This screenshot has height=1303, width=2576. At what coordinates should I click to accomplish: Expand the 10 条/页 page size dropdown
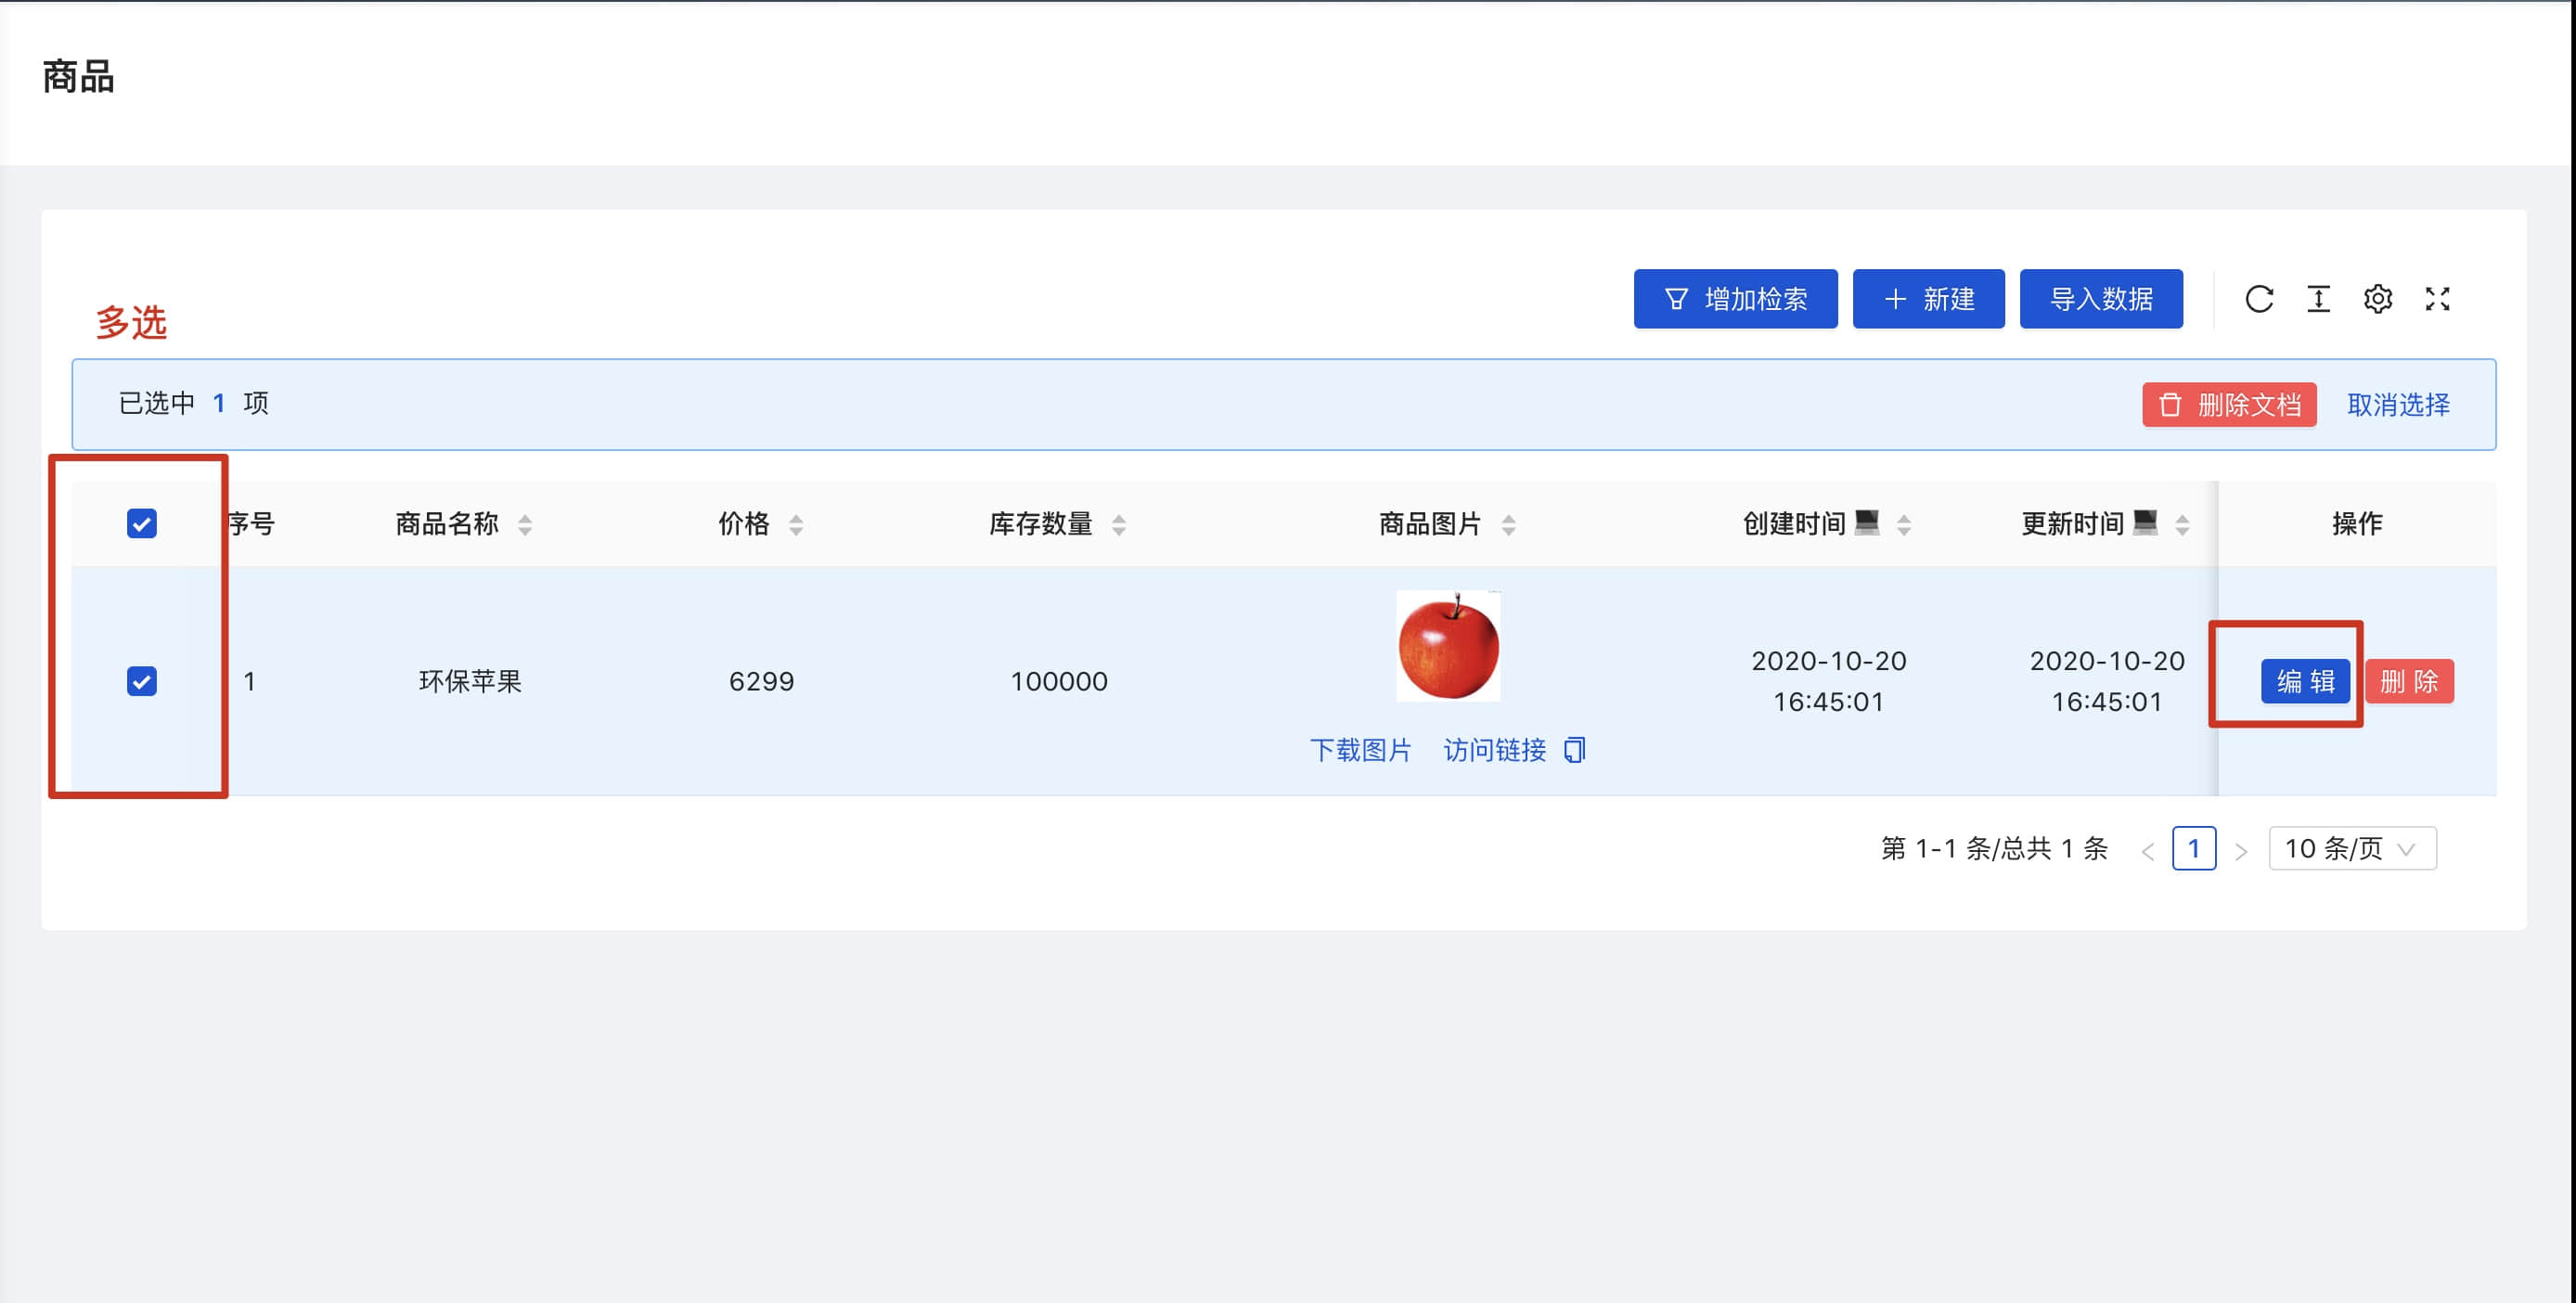click(x=2351, y=849)
